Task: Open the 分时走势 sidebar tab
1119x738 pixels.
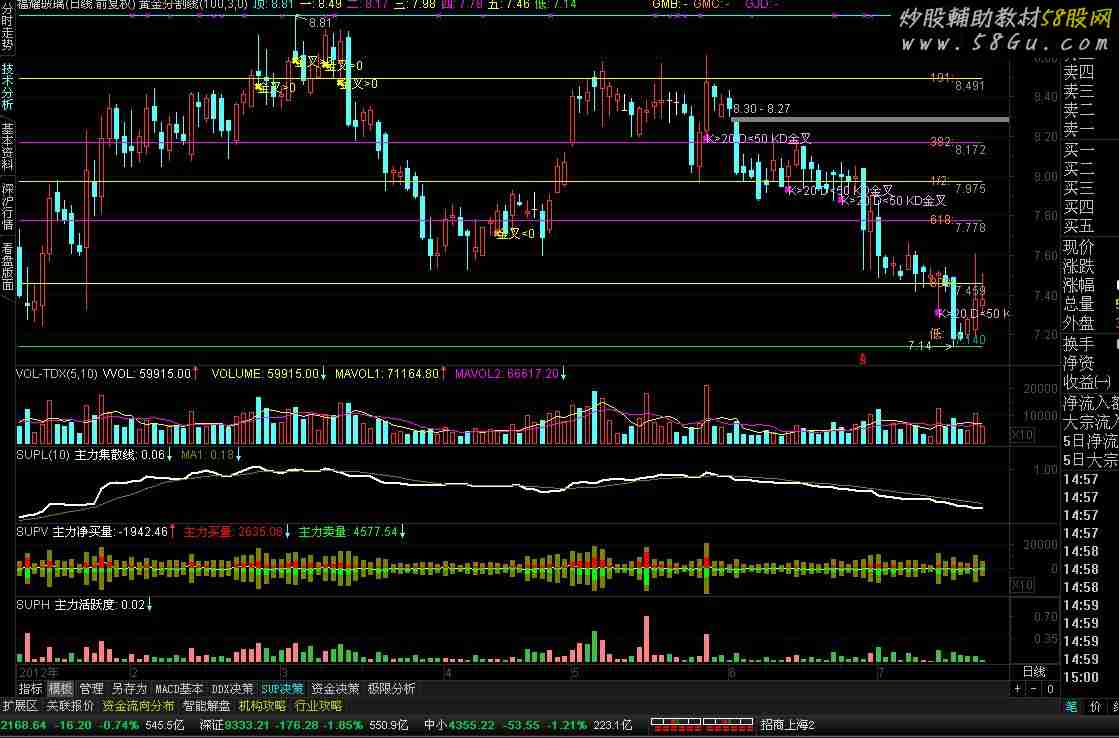Action: [x=7, y=29]
